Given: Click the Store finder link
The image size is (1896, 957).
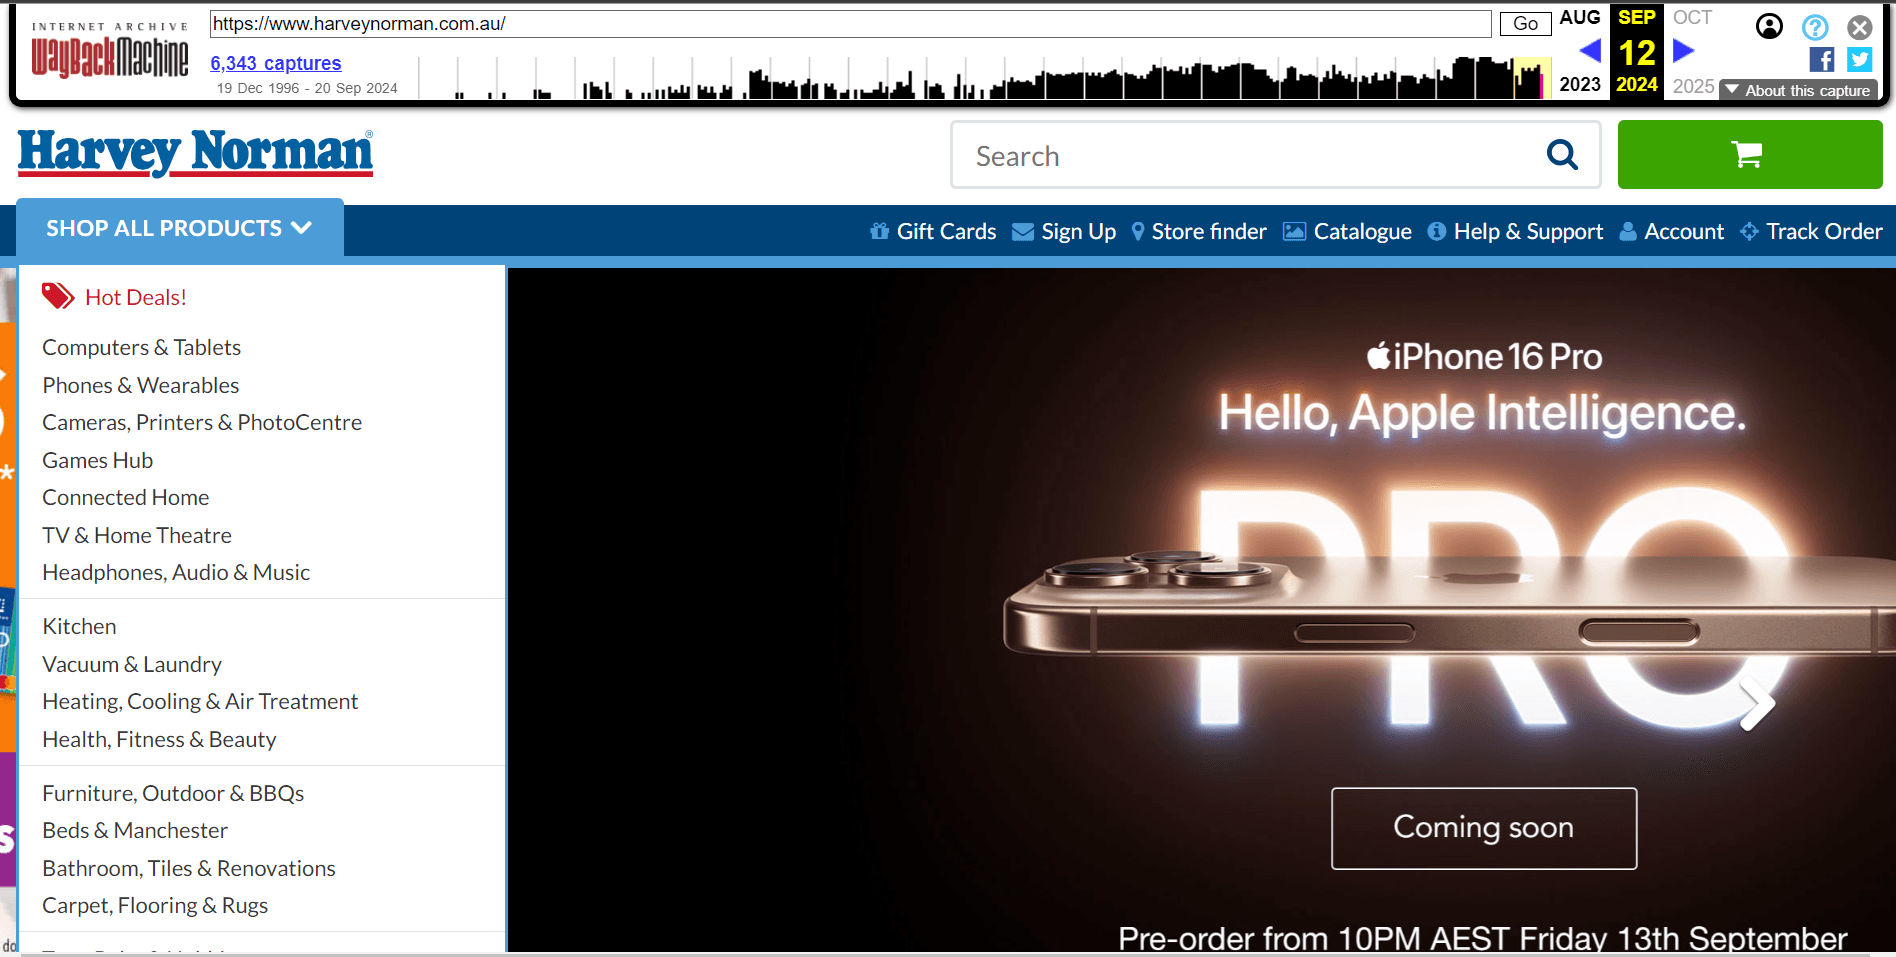Looking at the screenshot, I should click(1199, 231).
